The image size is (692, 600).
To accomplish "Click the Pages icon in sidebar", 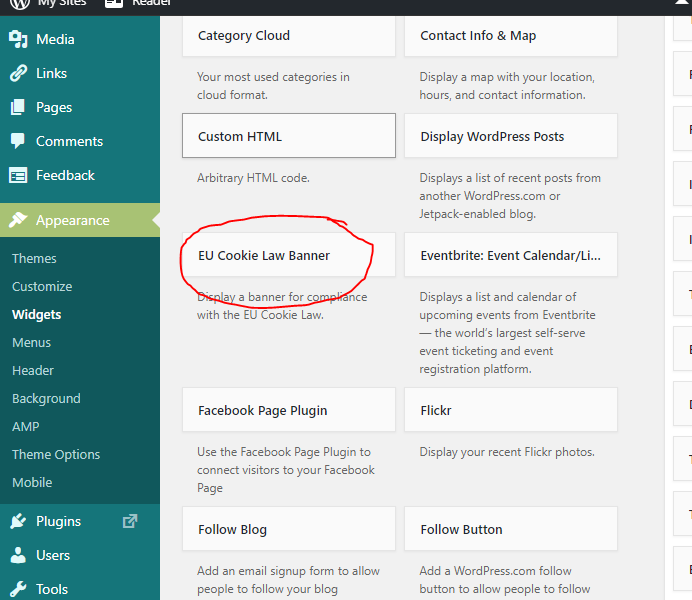I will click(18, 107).
